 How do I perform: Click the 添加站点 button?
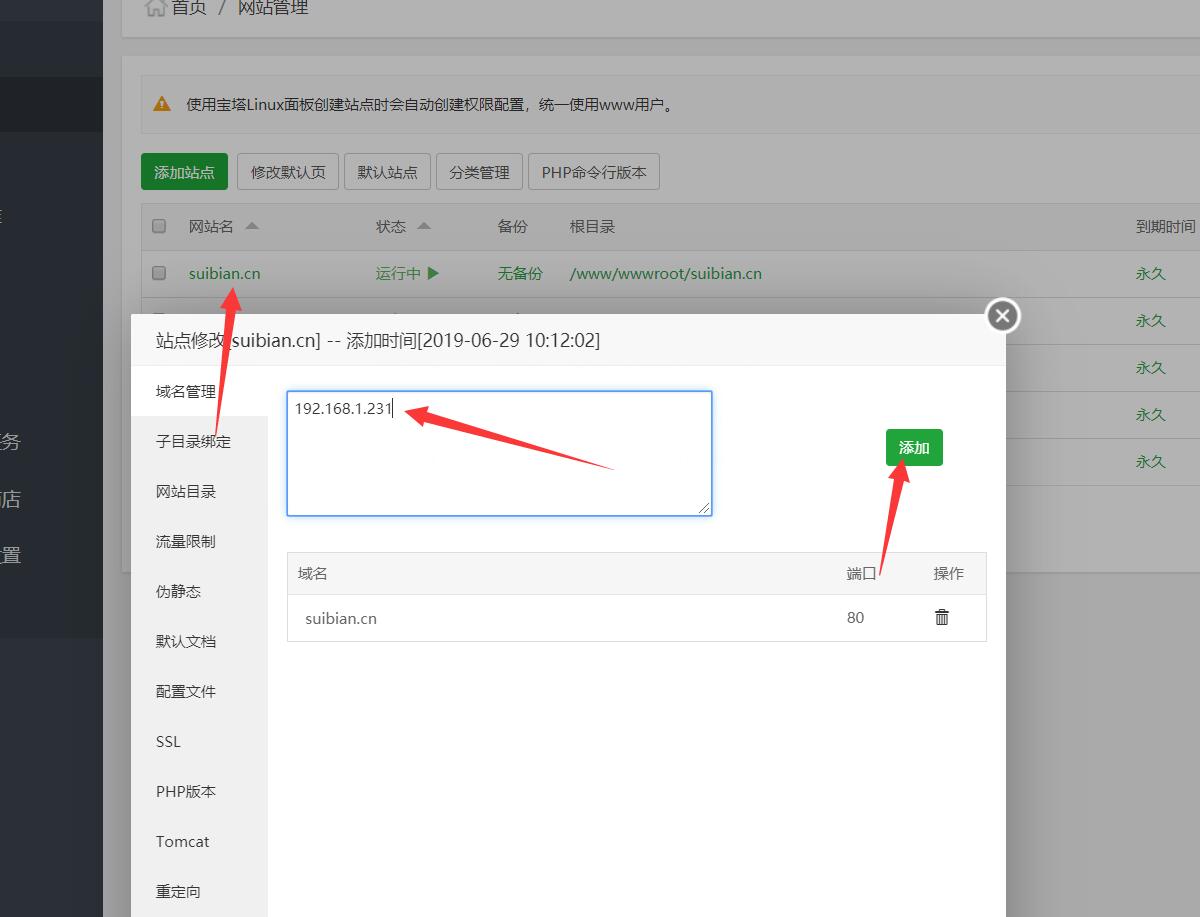184,172
